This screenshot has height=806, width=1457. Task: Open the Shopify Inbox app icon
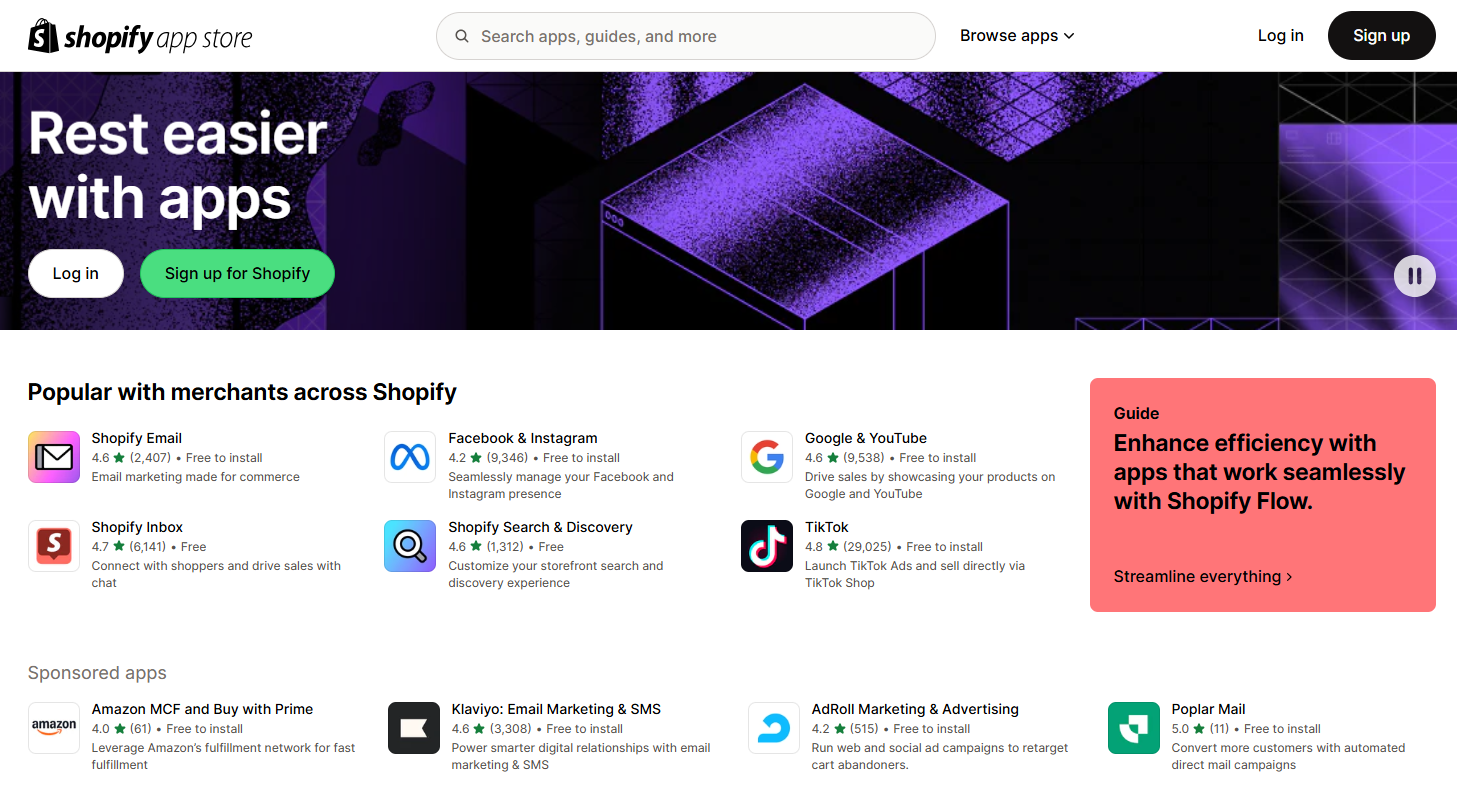(54, 546)
